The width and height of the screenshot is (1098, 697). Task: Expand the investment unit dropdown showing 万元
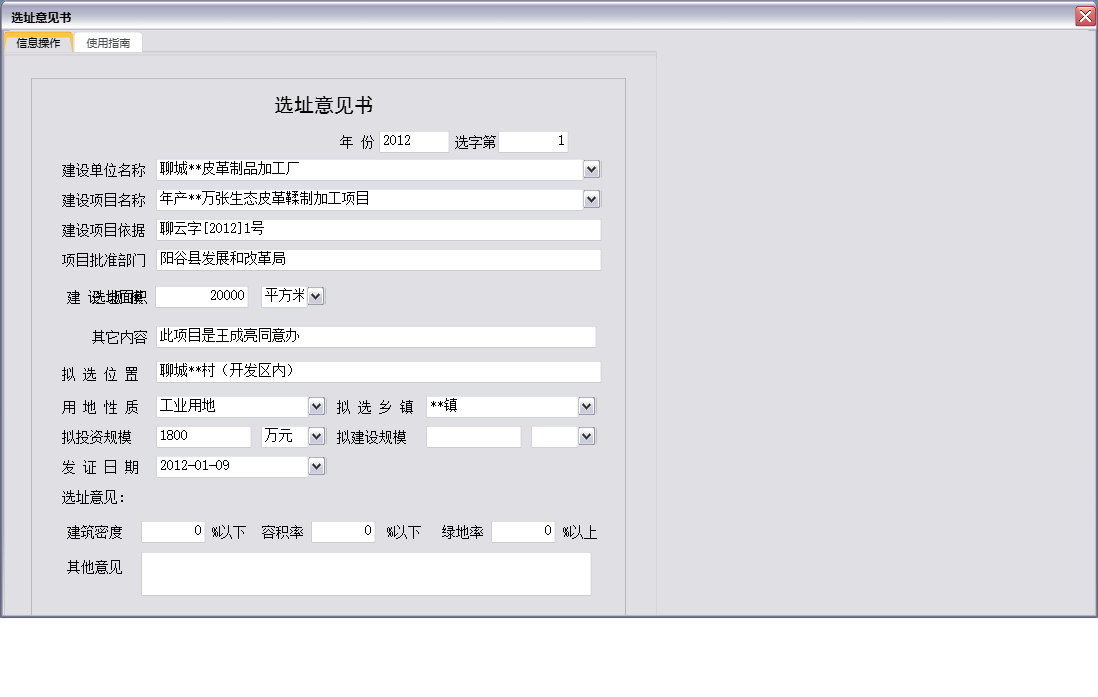(317, 436)
